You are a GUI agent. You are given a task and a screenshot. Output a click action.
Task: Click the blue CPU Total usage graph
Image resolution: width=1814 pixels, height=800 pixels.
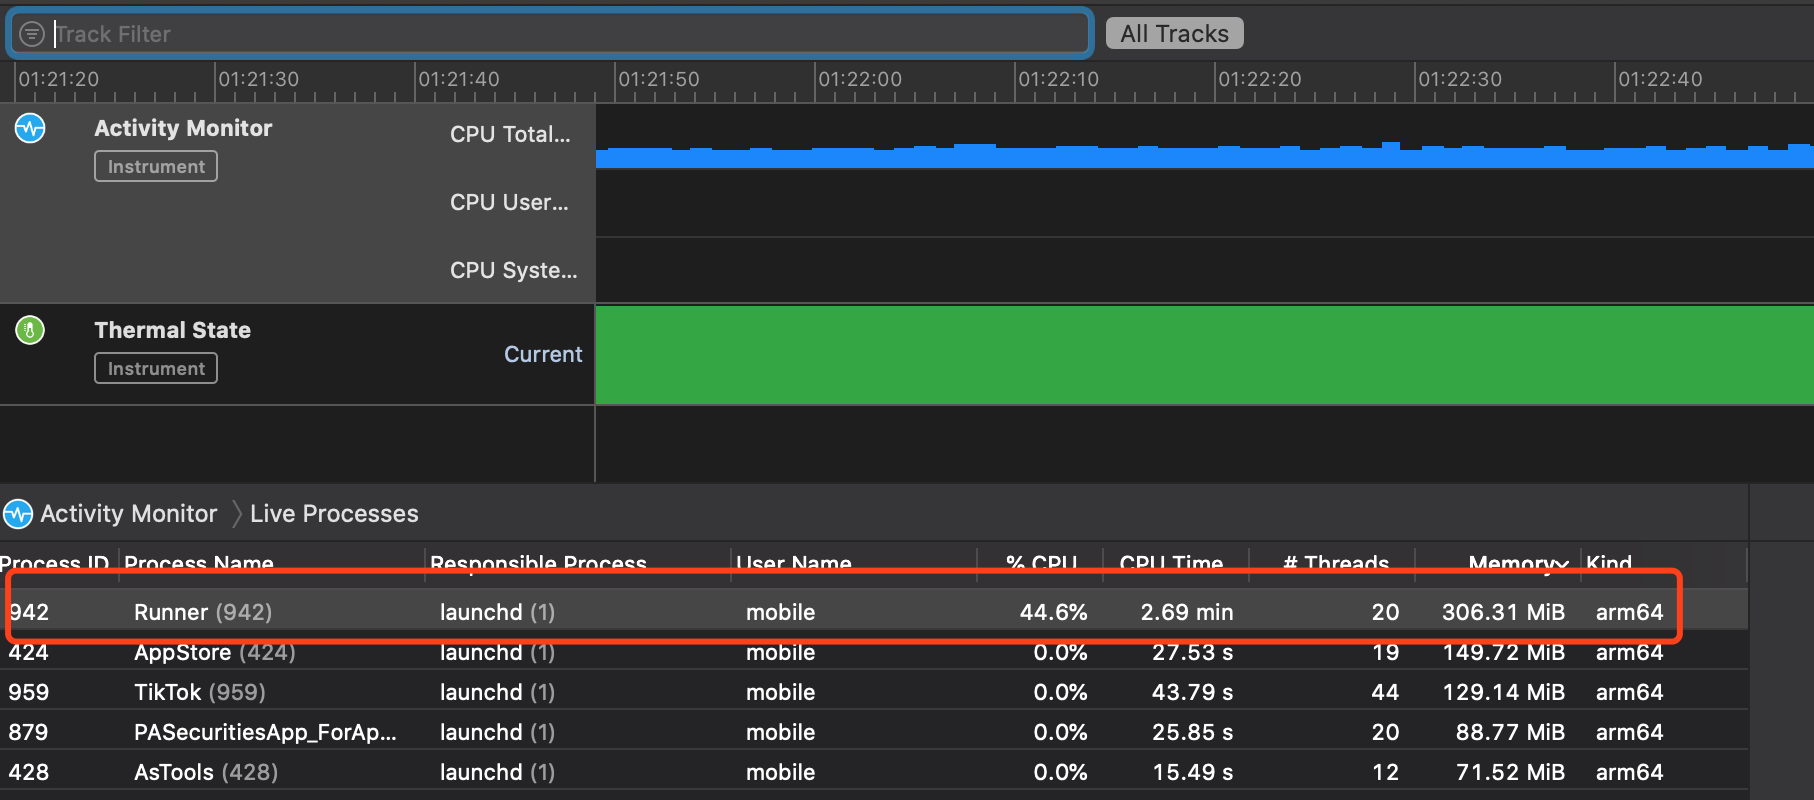click(x=1204, y=156)
